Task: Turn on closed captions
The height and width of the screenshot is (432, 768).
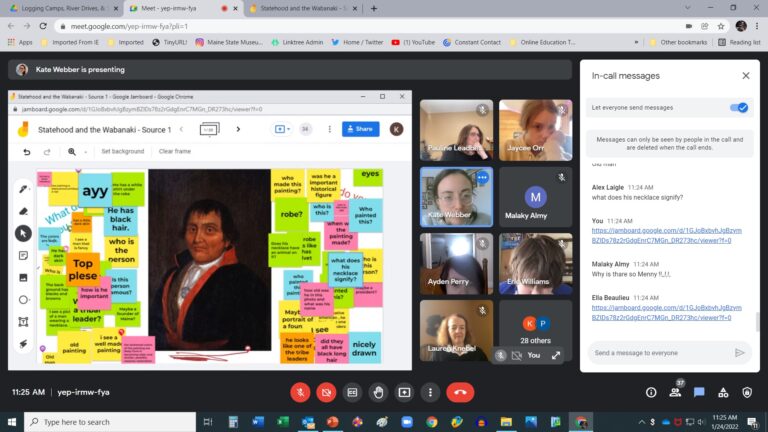Action: coord(352,392)
